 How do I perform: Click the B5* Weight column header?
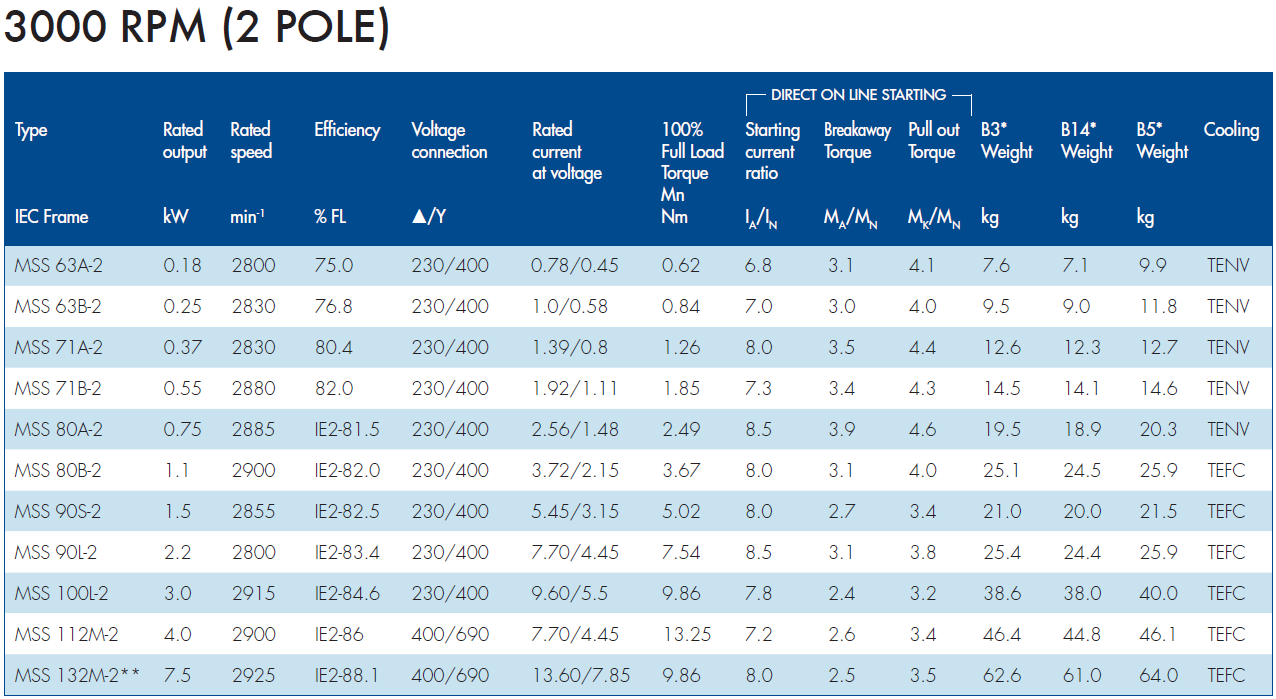[x=1162, y=140]
